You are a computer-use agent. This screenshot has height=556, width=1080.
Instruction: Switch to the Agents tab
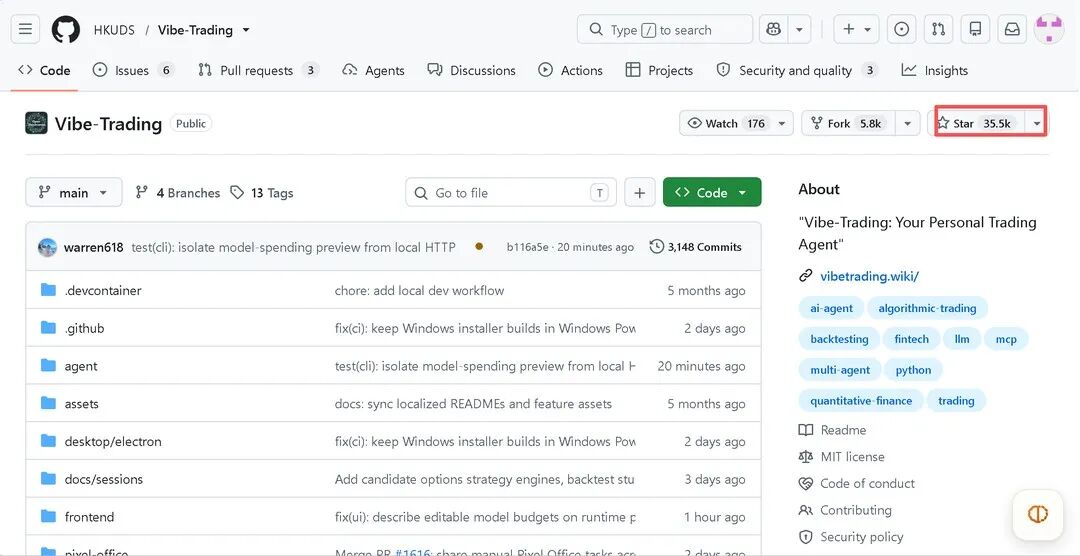pyautogui.click(x=374, y=70)
